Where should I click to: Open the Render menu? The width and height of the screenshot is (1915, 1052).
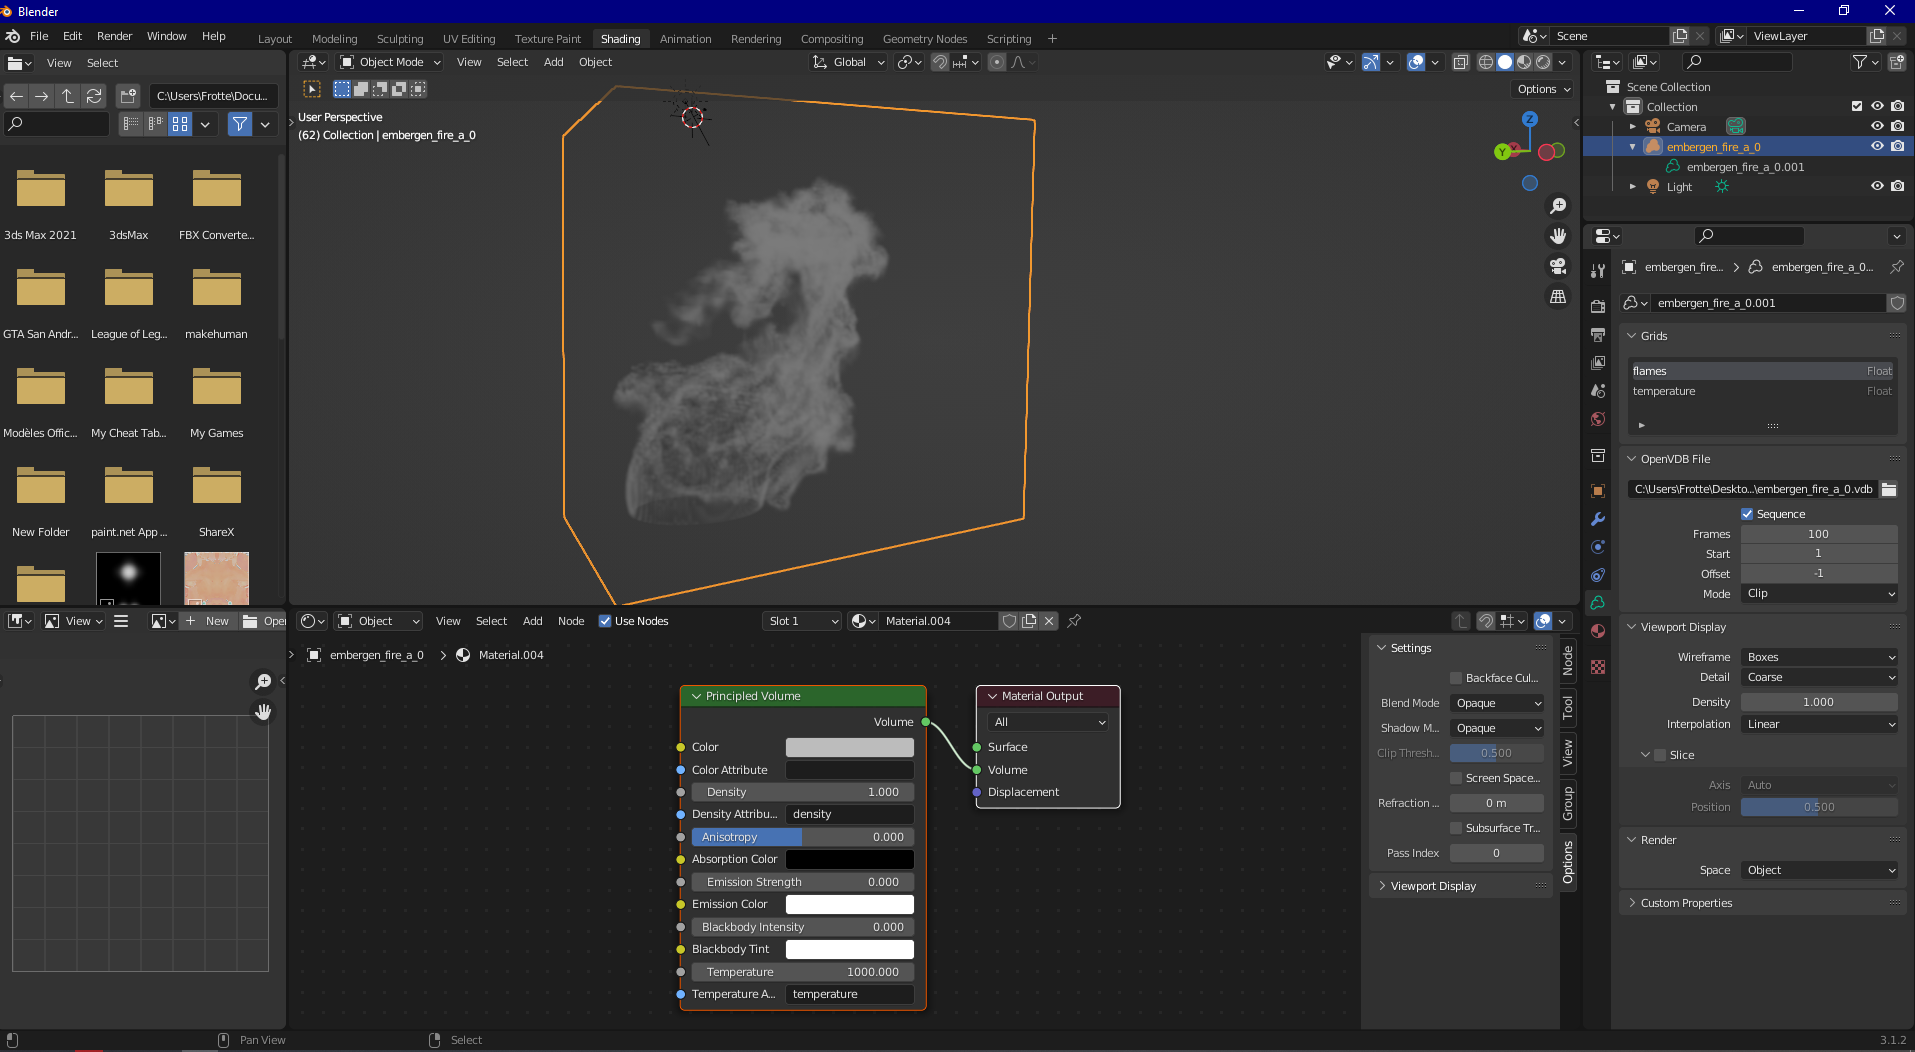[x=114, y=36]
